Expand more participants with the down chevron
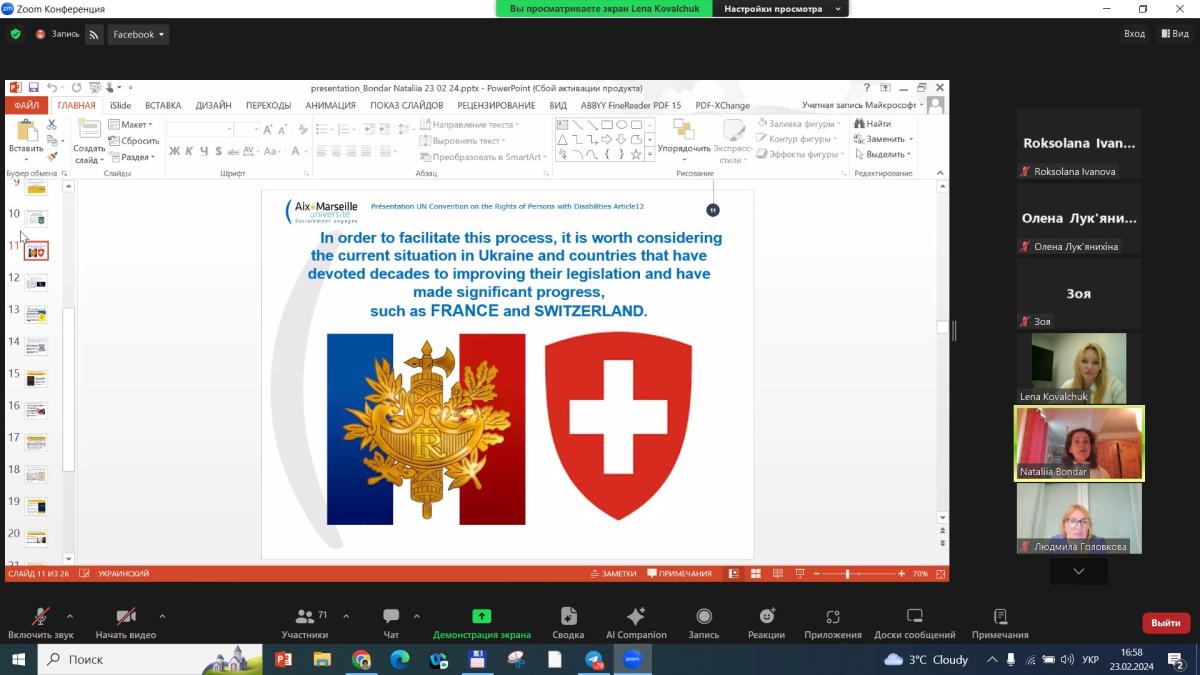Image resolution: width=1200 pixels, height=675 pixels. (x=1078, y=571)
